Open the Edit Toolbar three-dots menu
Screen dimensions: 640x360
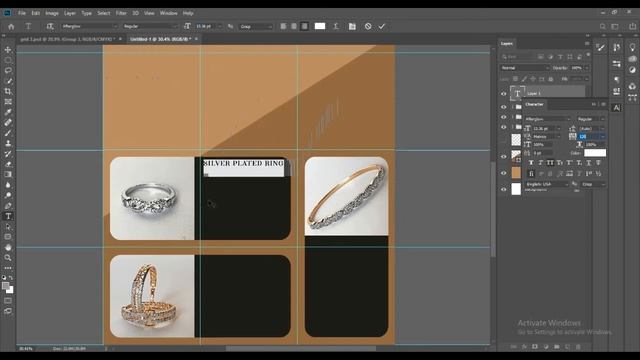pos(8,268)
